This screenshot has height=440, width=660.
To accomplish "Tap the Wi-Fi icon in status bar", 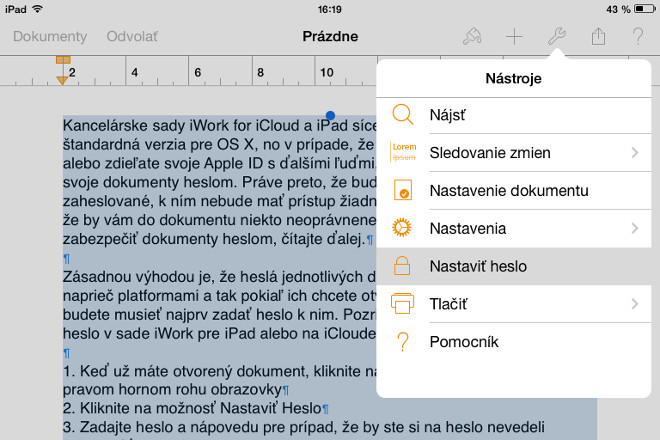I will pos(37,9).
